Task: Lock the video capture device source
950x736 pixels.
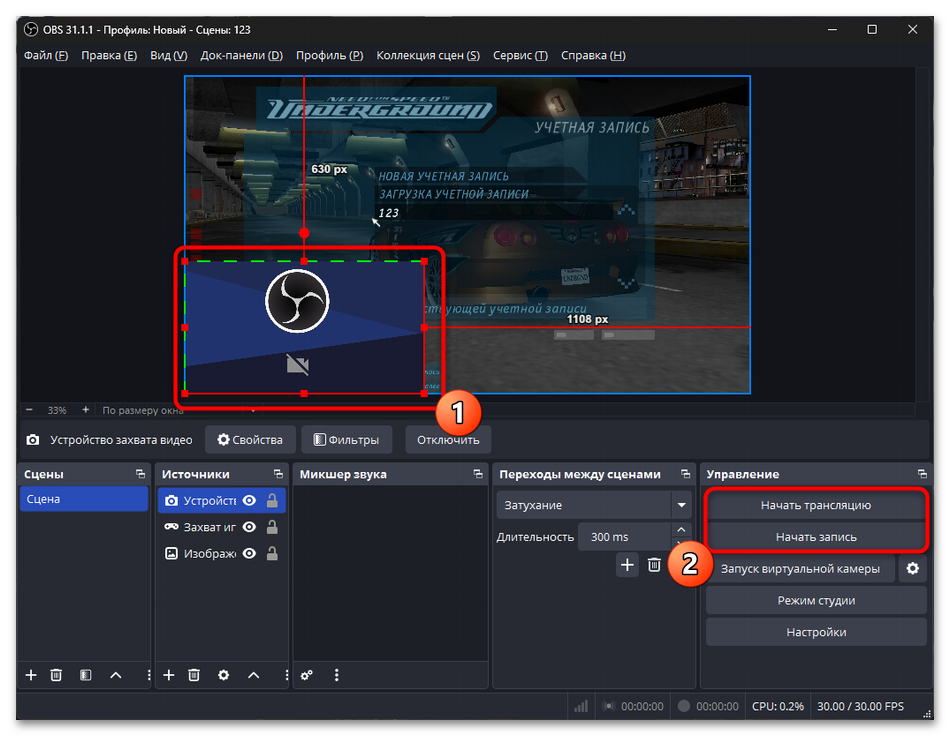Action: [273, 500]
